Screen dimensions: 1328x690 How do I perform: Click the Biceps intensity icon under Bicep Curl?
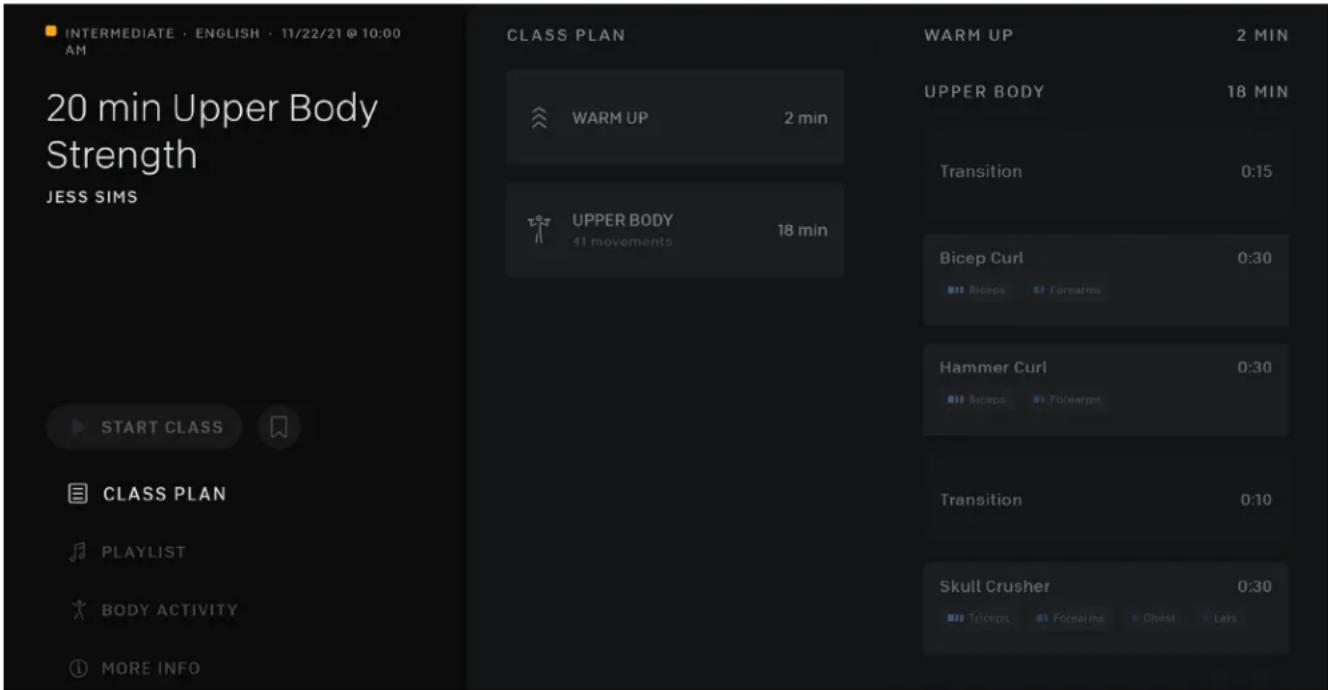pyautogui.click(x=955, y=290)
